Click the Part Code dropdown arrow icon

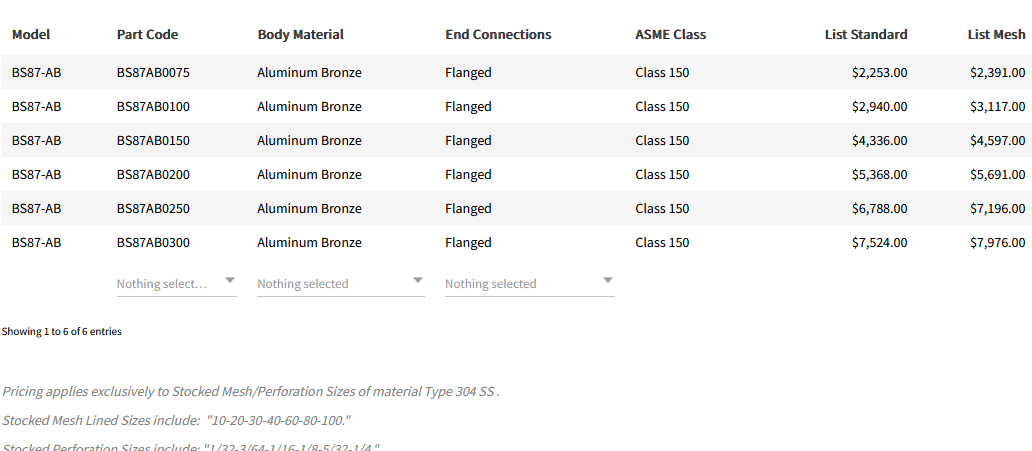(230, 281)
